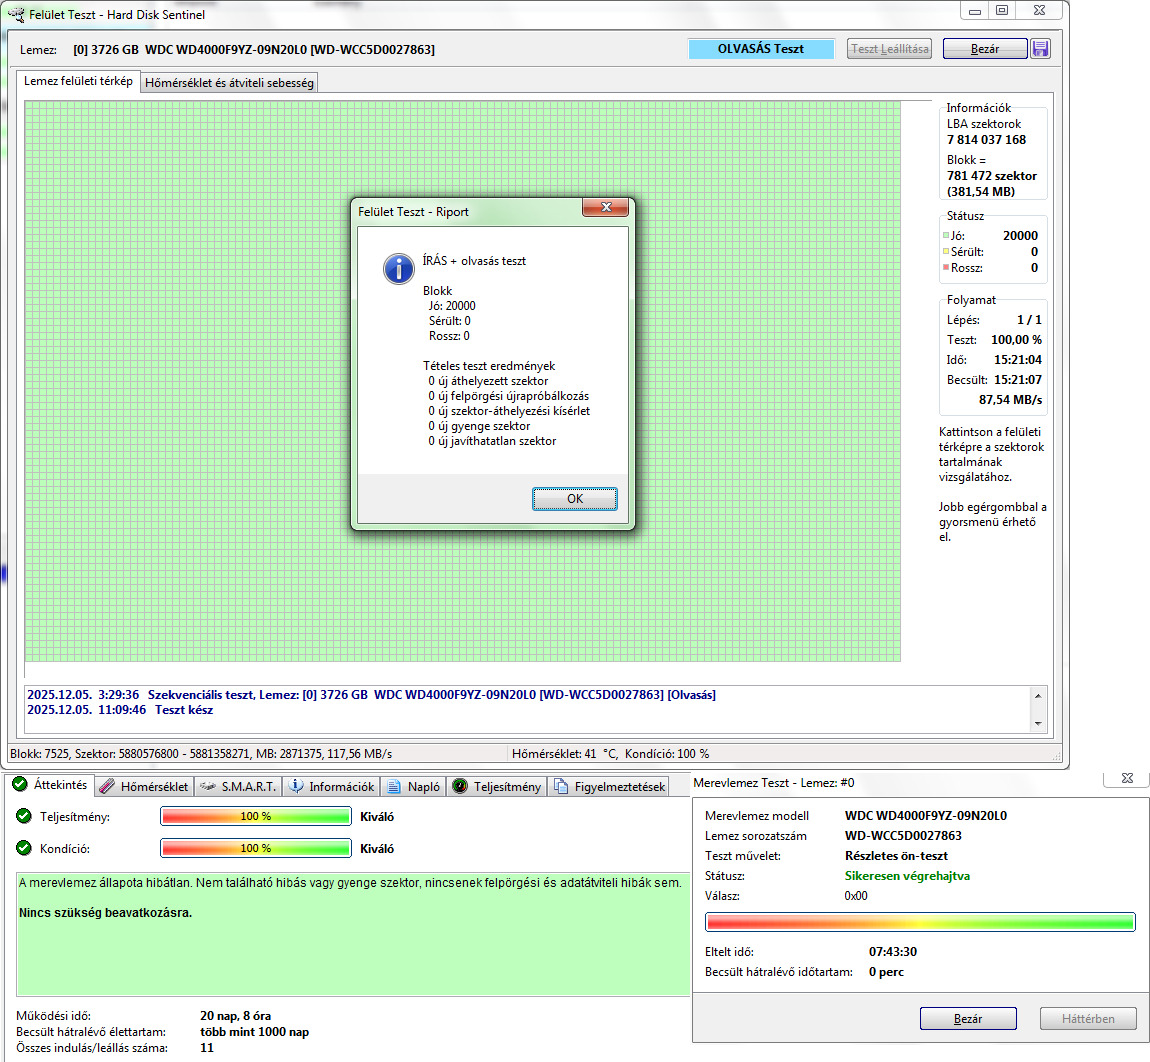Click the green disk surface map grid
The image size is (1150, 1062).
coord(462,381)
